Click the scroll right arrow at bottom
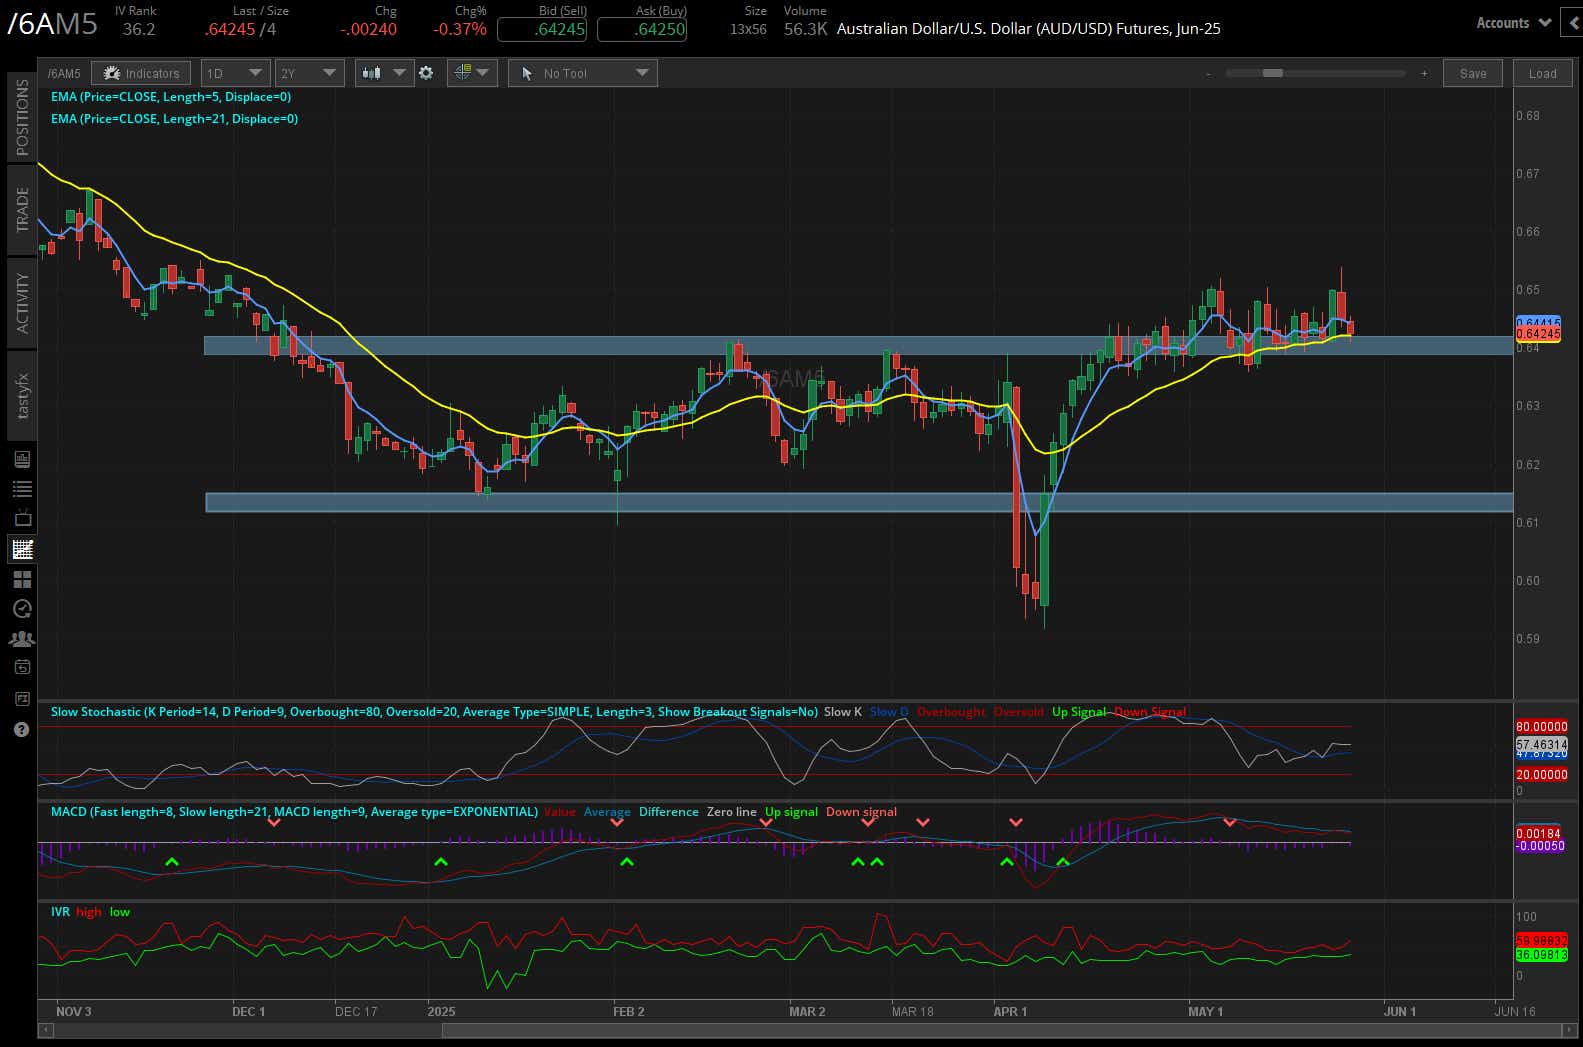 pos(1567,1029)
